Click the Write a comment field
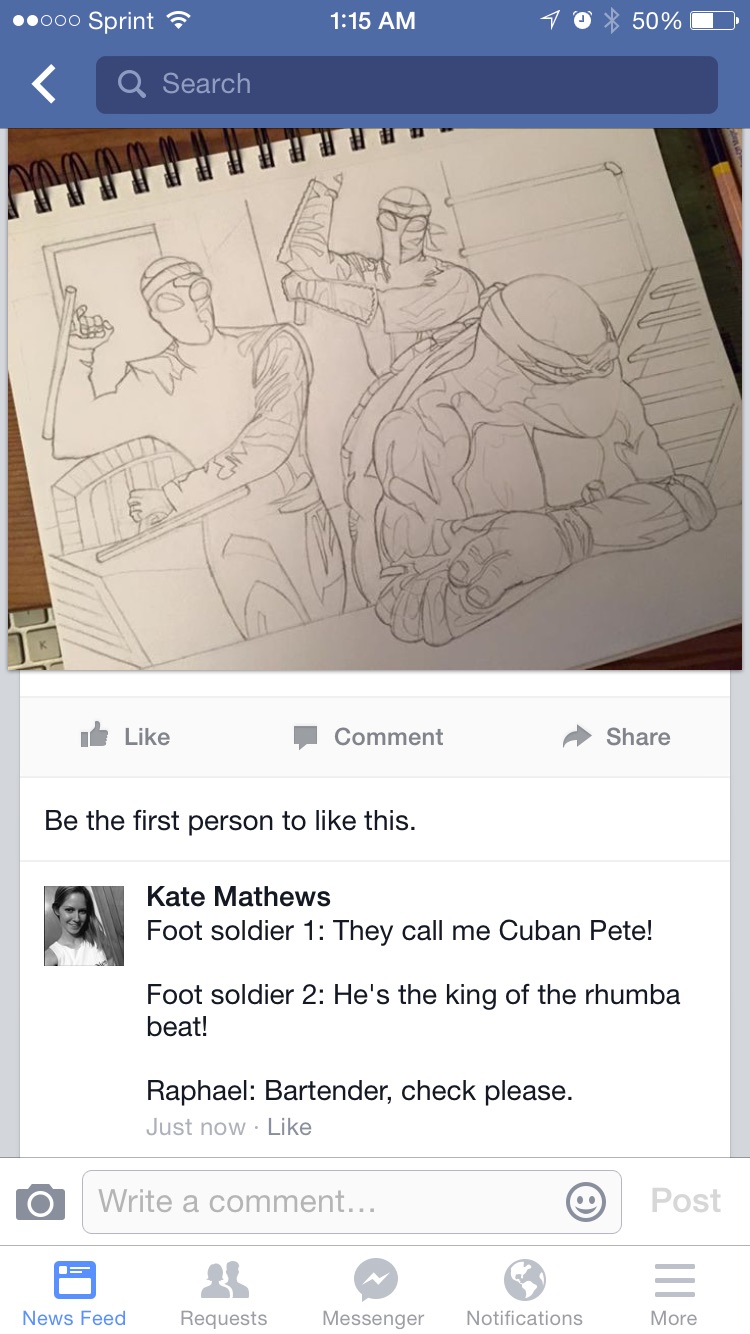 (330, 1201)
